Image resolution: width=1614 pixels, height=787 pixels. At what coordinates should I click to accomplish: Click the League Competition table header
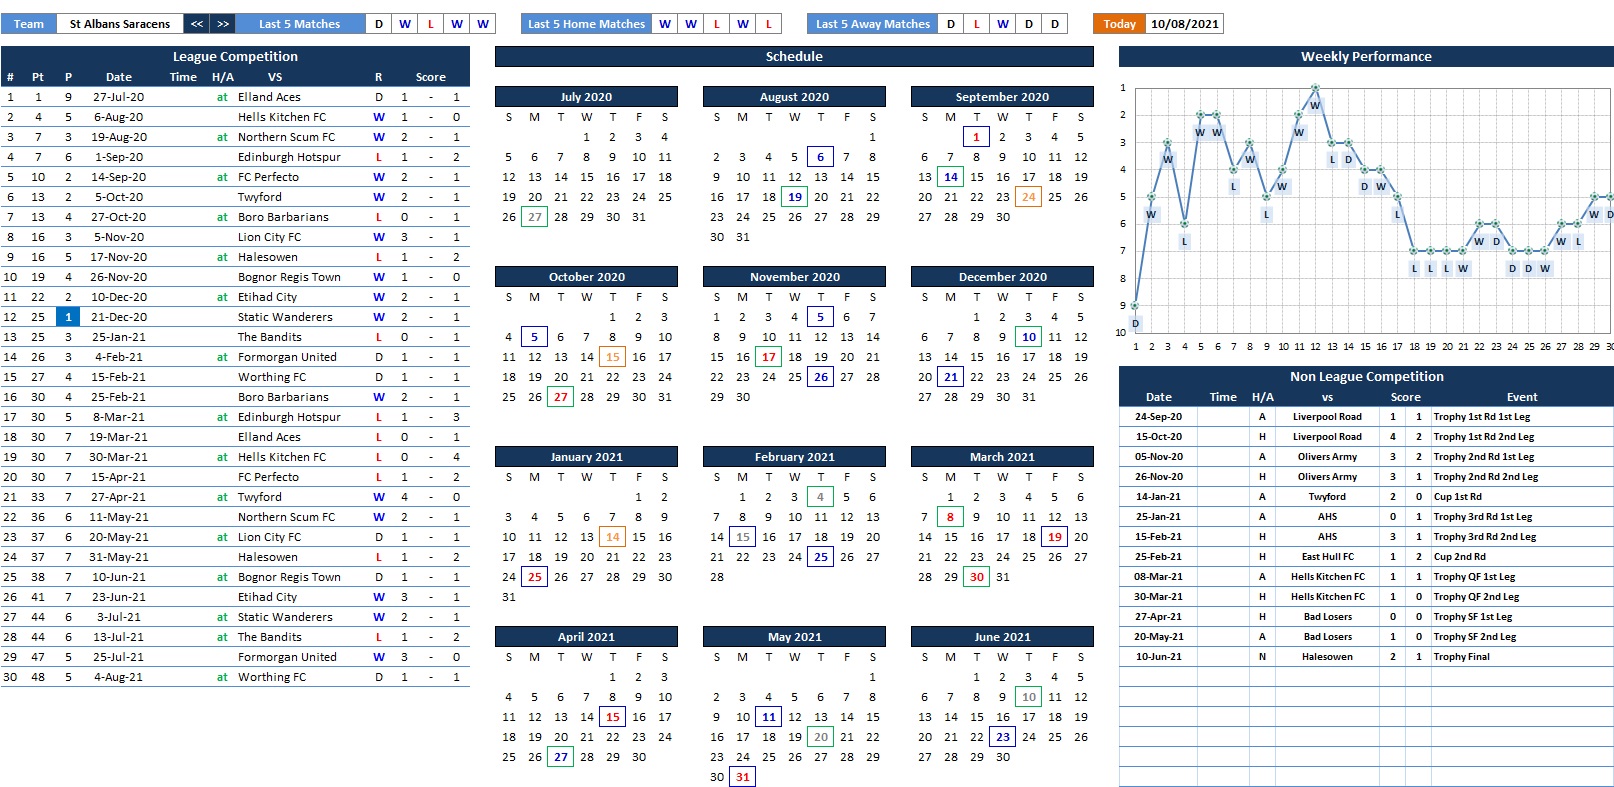click(x=235, y=57)
